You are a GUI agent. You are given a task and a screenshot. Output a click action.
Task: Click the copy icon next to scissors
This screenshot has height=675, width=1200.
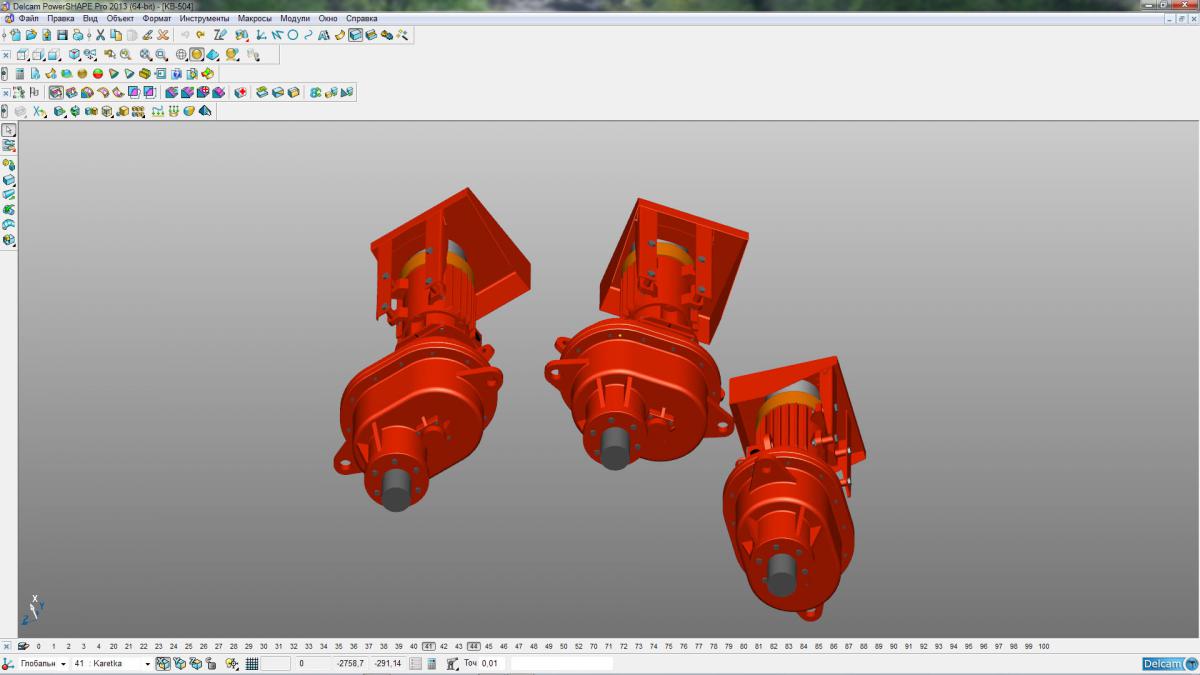pos(115,35)
